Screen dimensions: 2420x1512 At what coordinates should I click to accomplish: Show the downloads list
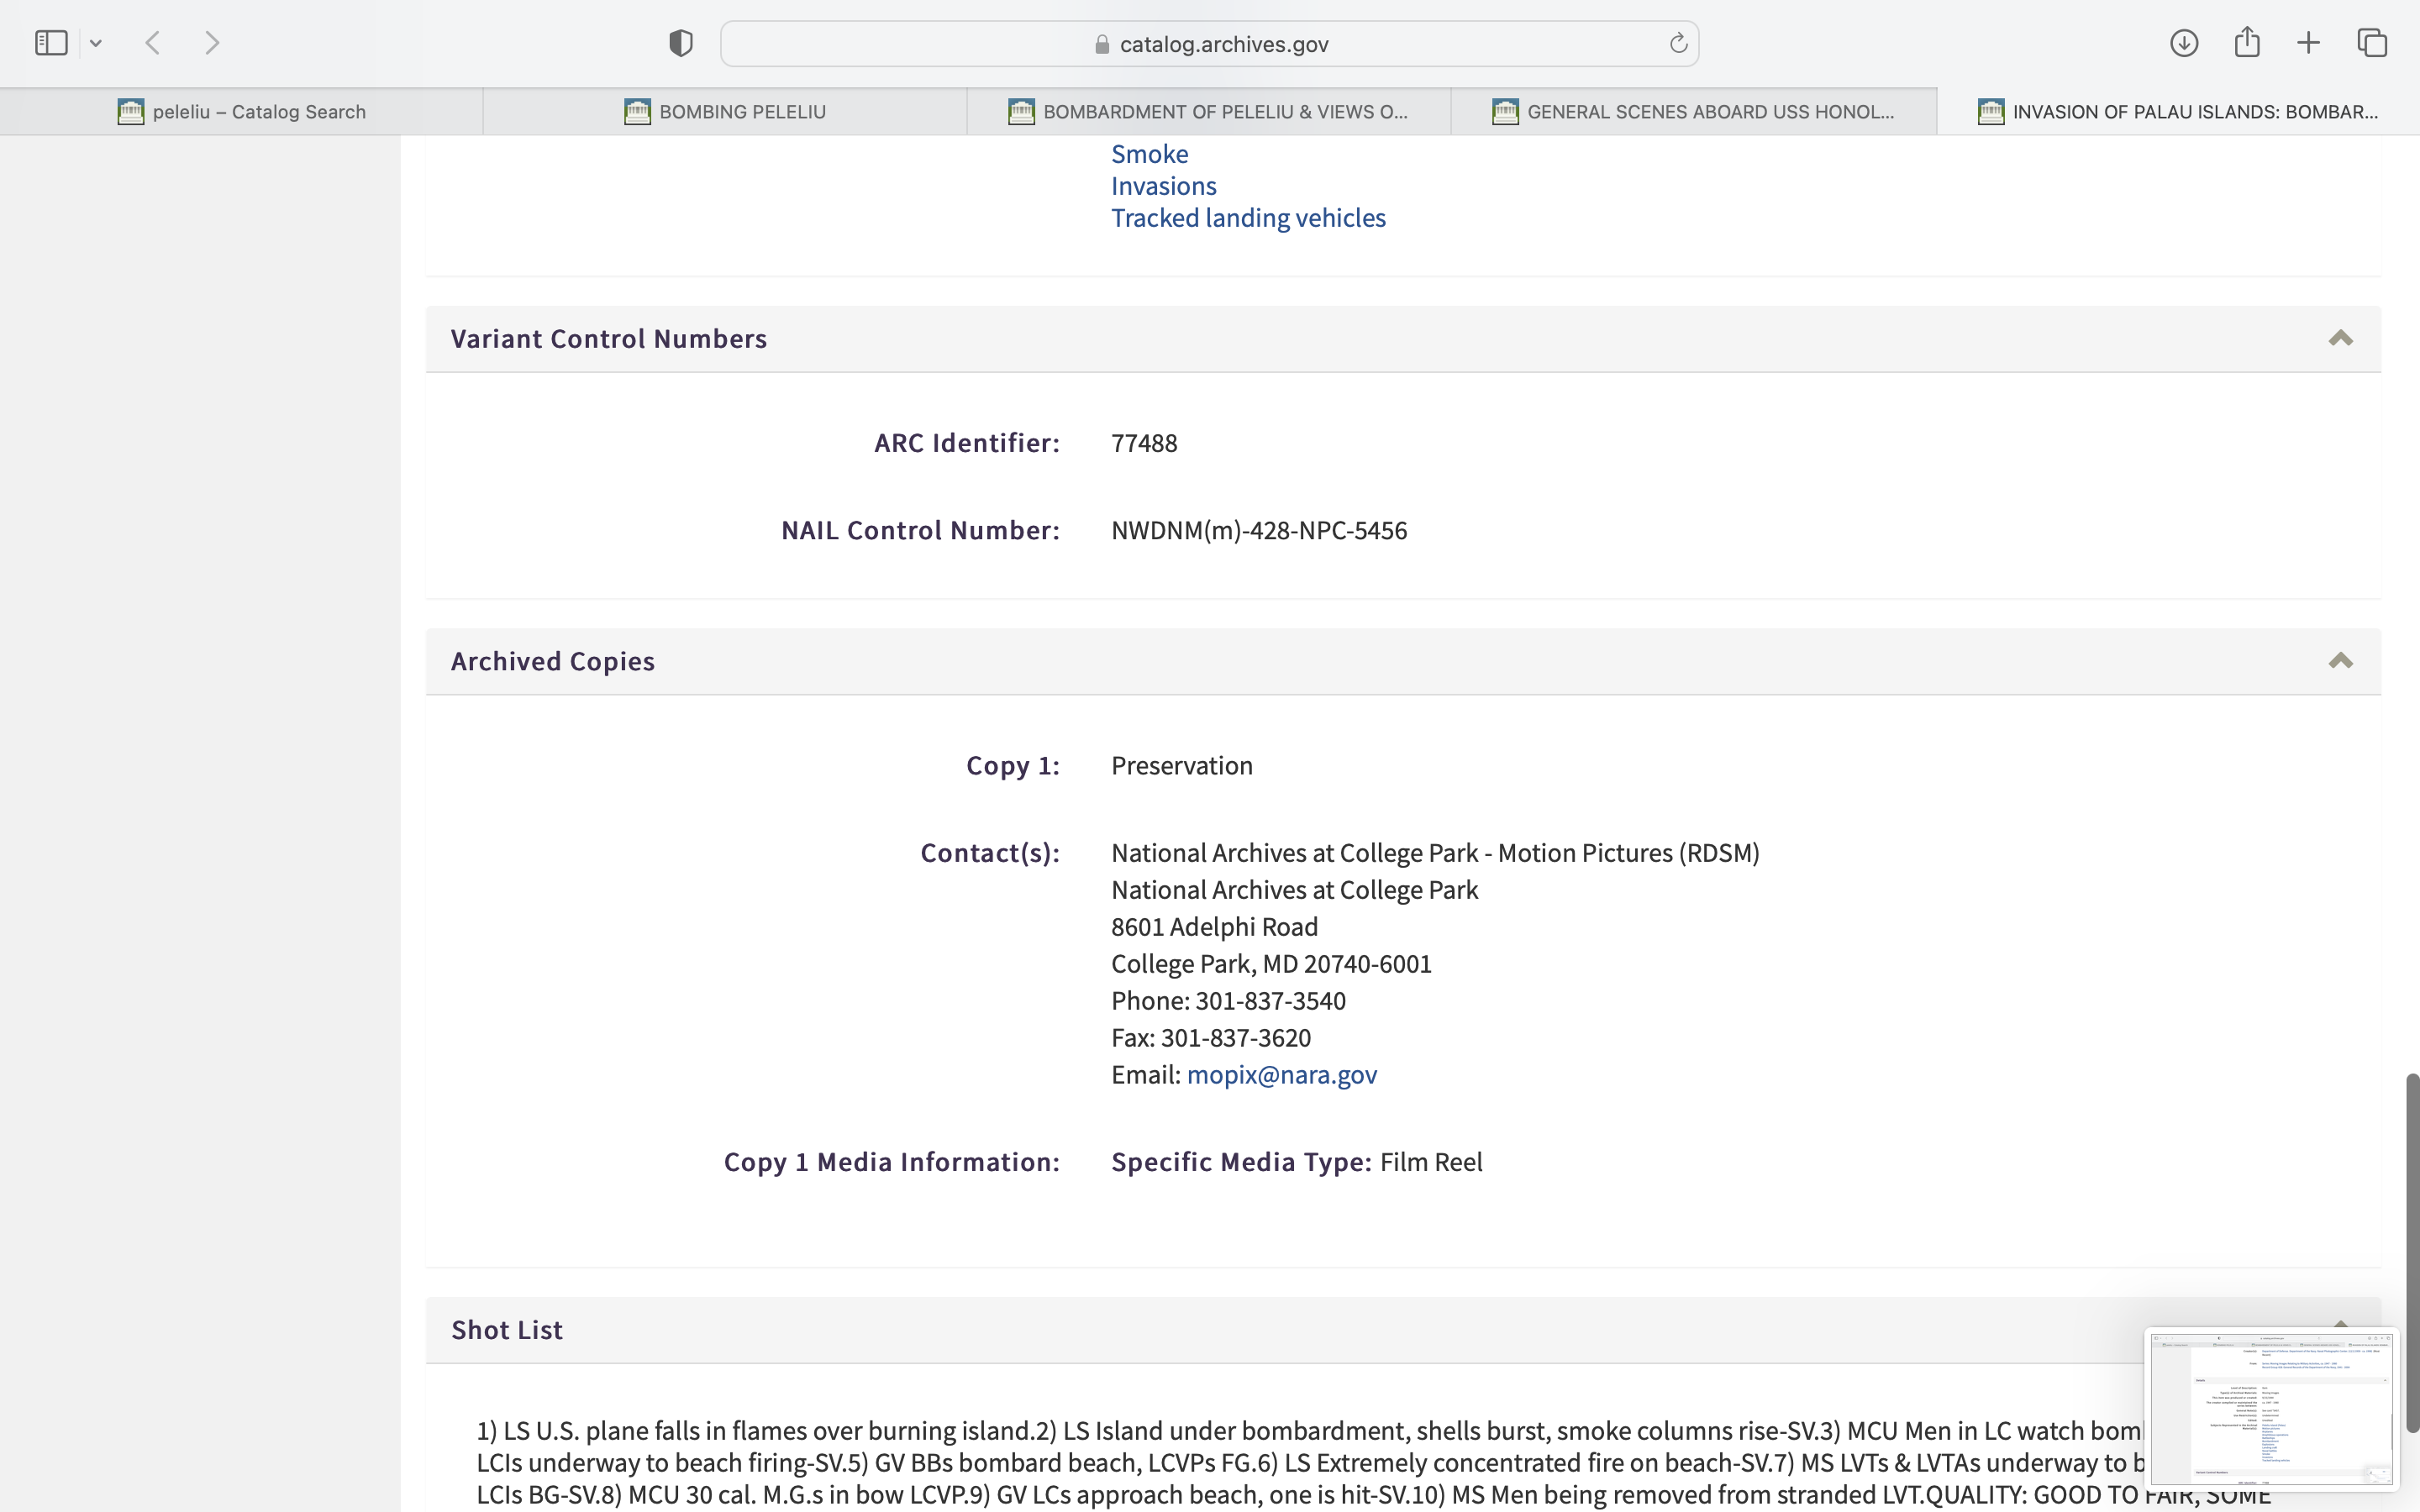(x=2184, y=43)
